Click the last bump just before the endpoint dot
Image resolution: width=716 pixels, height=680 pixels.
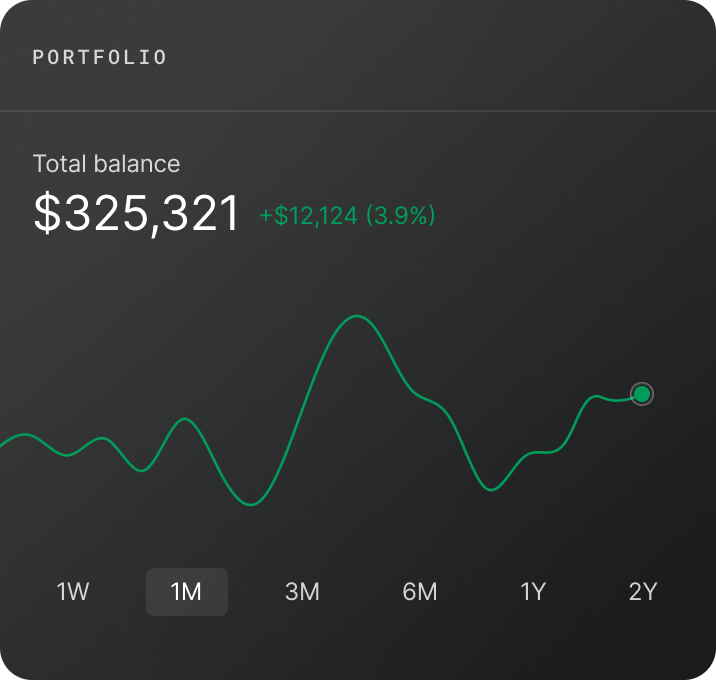[x=597, y=397]
